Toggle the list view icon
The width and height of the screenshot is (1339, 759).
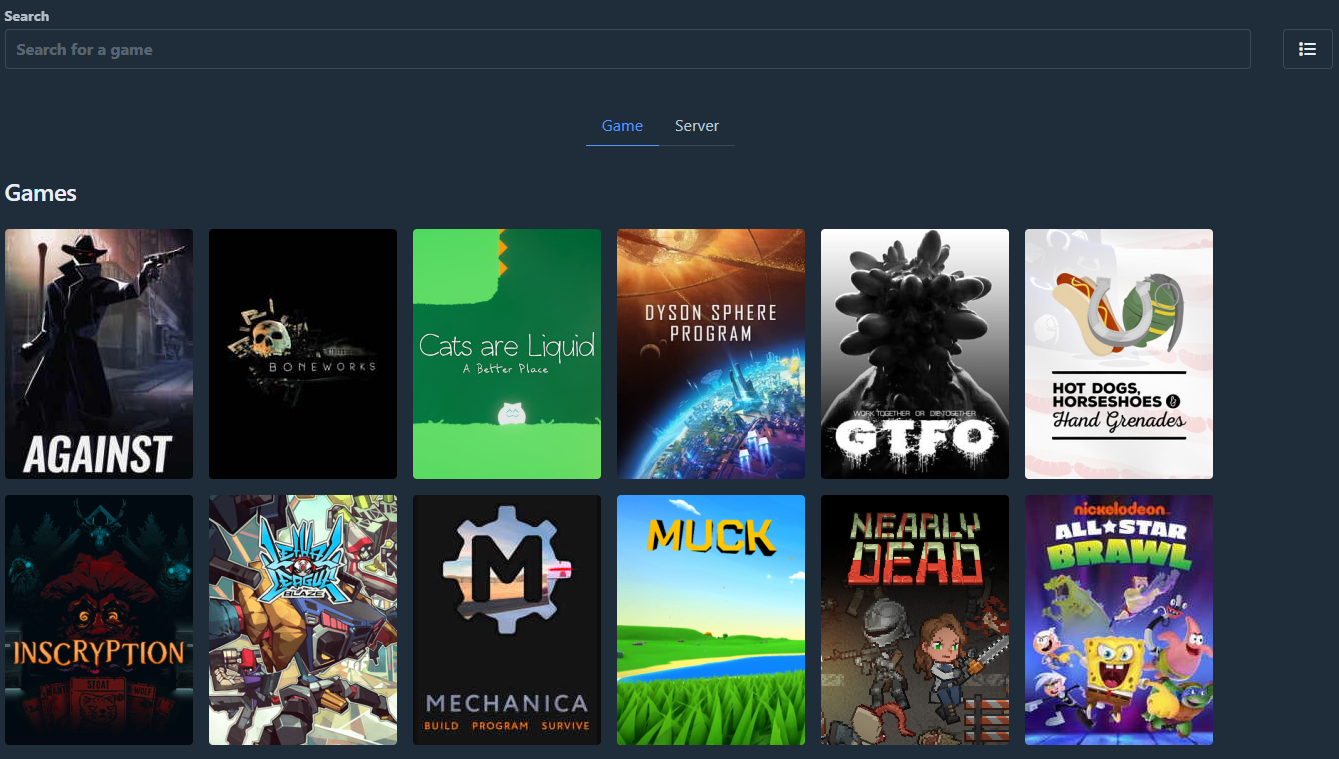(x=1307, y=49)
